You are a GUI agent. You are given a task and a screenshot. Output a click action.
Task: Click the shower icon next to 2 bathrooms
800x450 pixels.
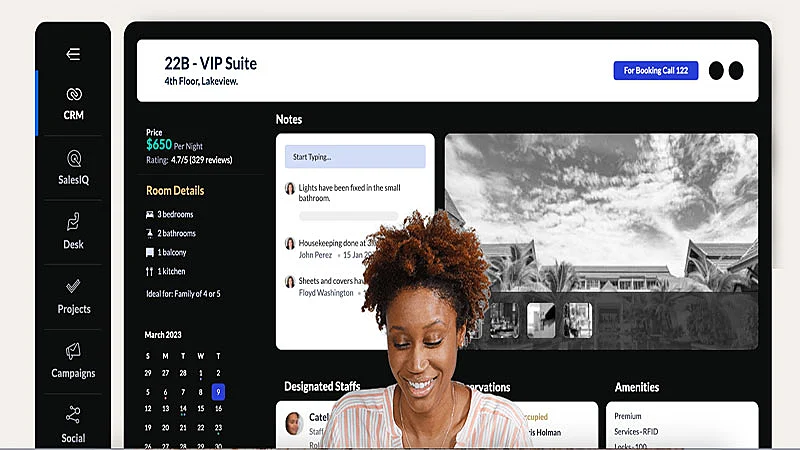tap(149, 233)
